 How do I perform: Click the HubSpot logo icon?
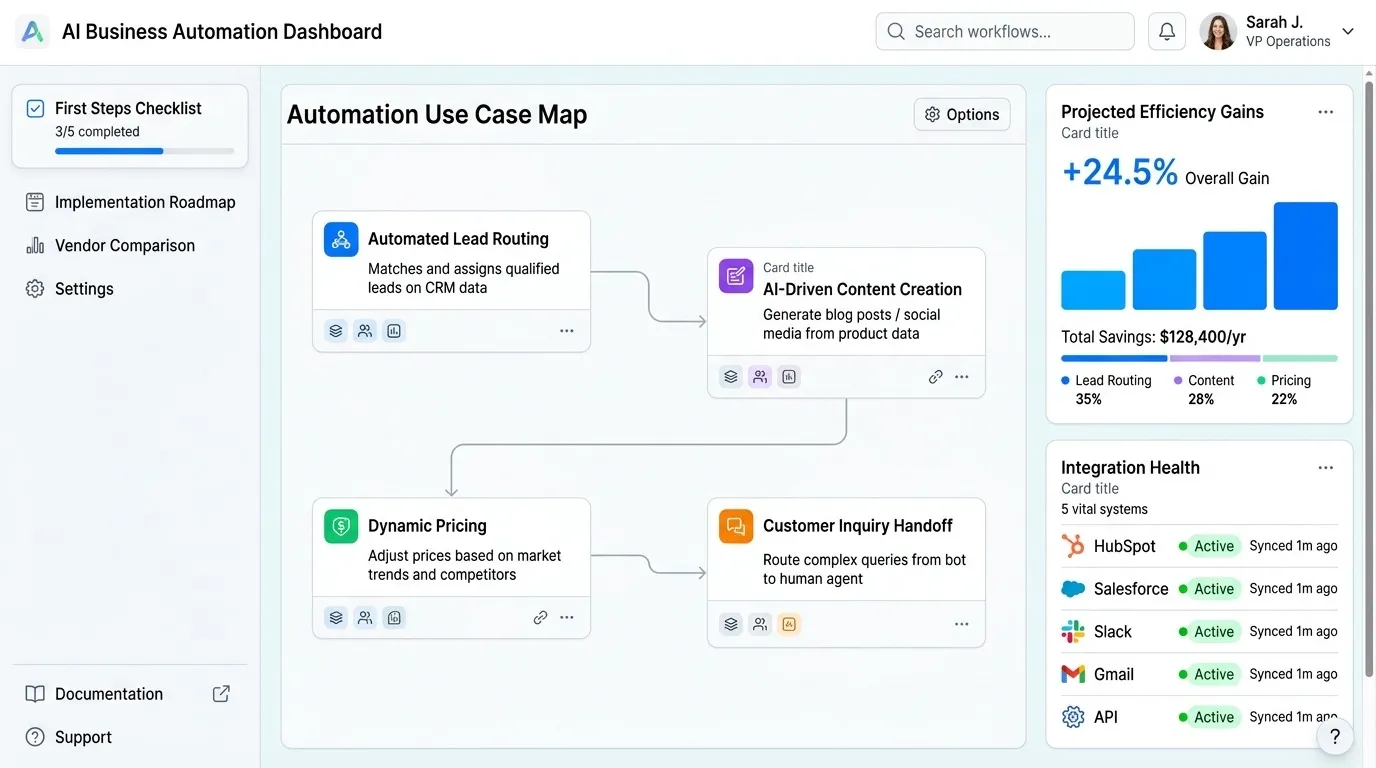pos(1073,546)
